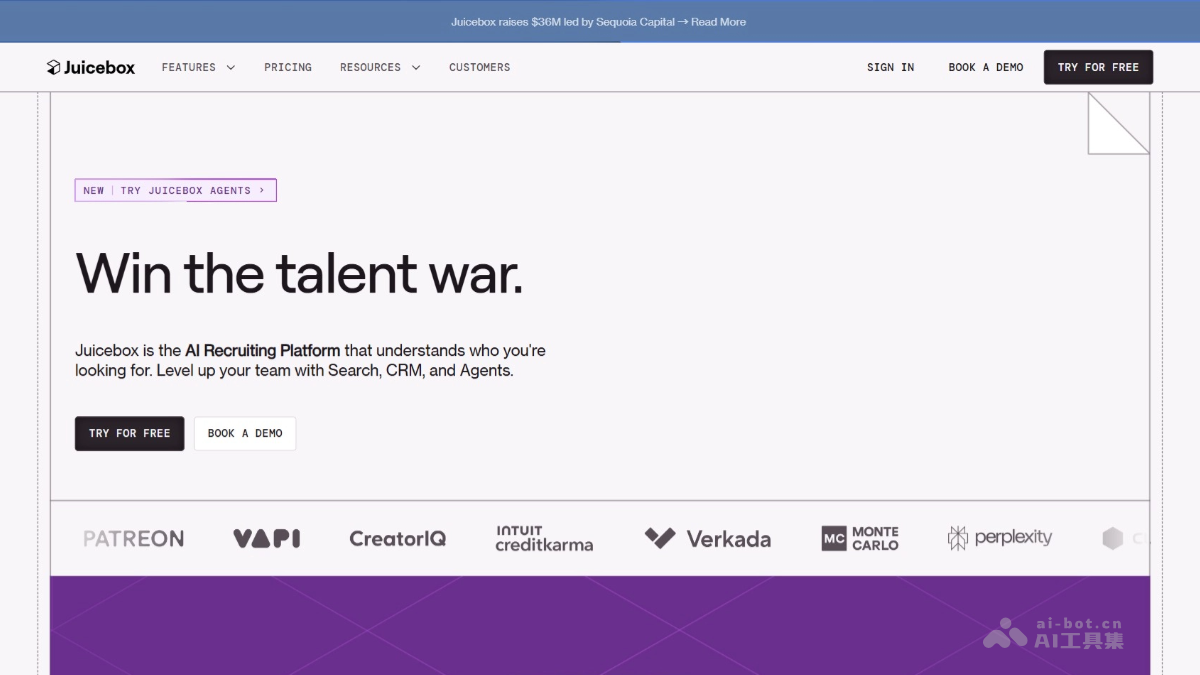Click the Patreon logo
Viewport: 1200px width, 675px height.
pos(133,538)
